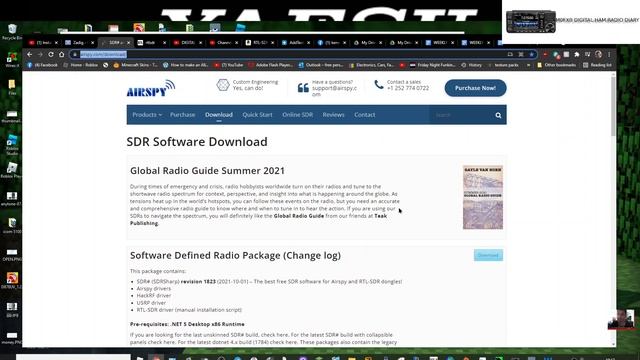The height and width of the screenshot is (360, 640).
Task: Open the Friday Night Funkin bookmark
Action: (433, 65)
